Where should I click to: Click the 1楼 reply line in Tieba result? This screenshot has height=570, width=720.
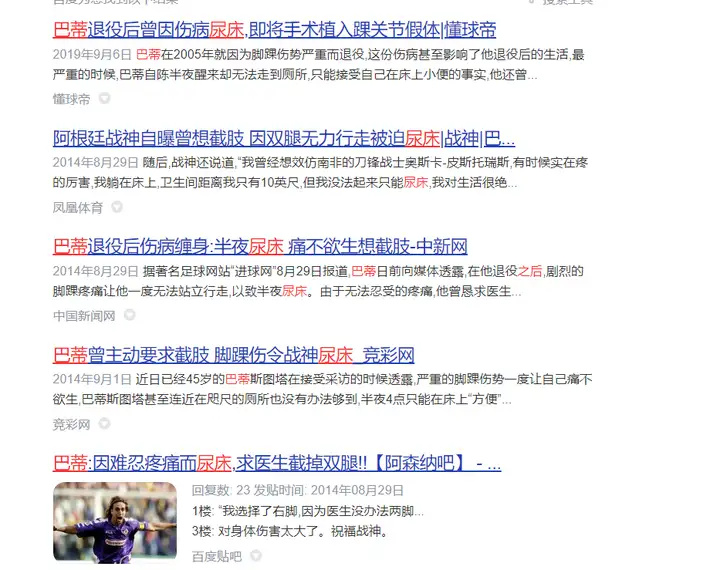(308, 511)
